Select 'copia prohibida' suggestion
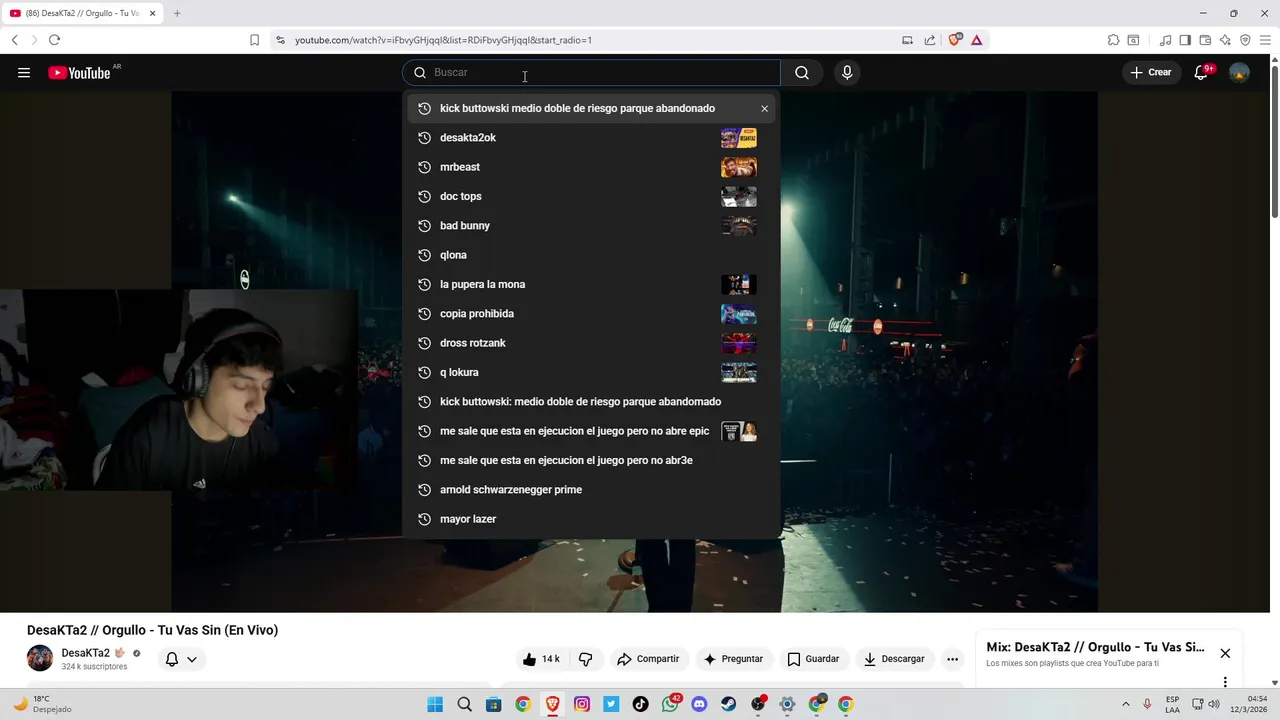This screenshot has width=1280, height=720. pos(591,313)
